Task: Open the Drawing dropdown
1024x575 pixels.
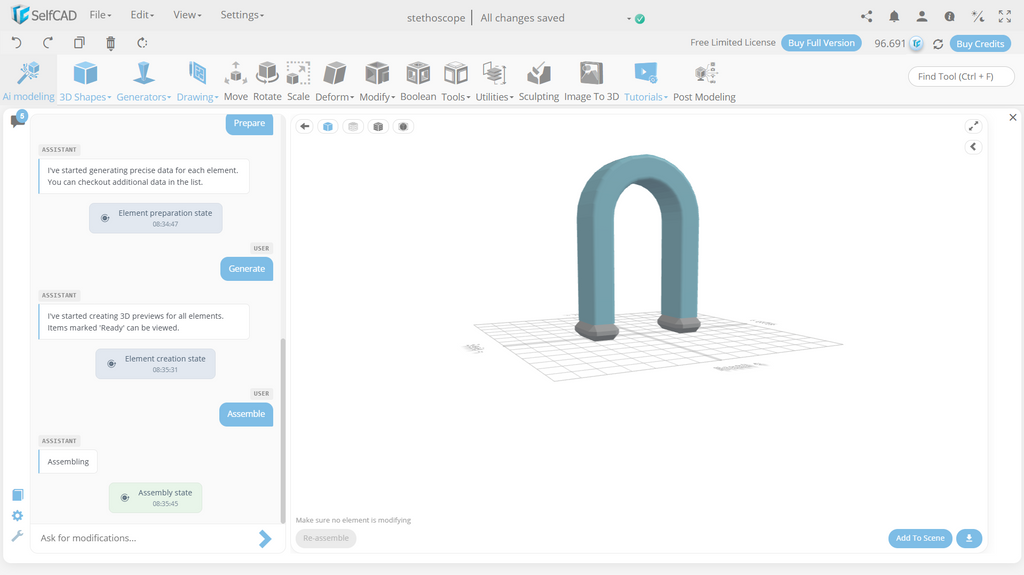Action: click(x=197, y=81)
